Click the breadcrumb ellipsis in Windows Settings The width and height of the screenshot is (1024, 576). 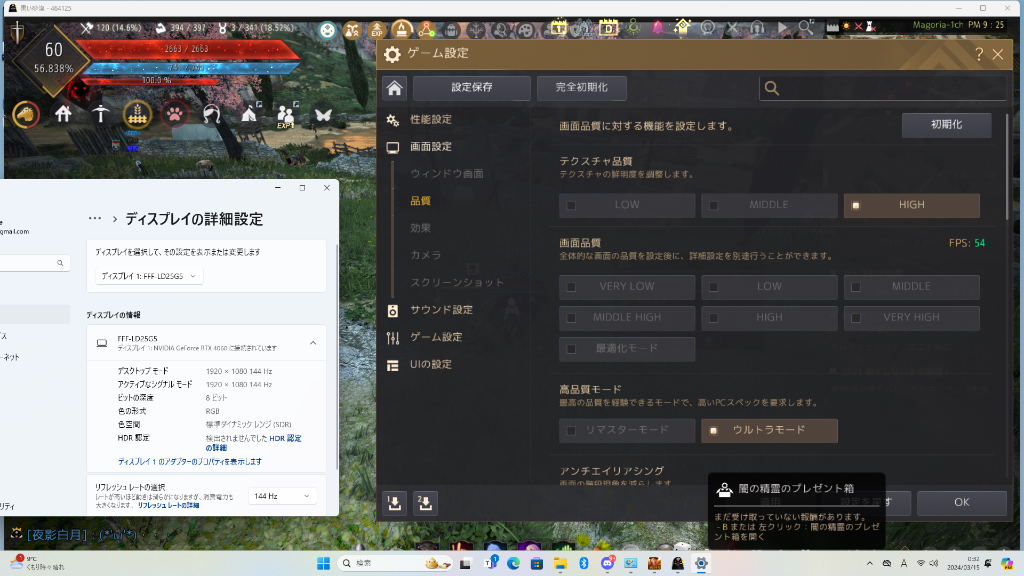coord(95,219)
